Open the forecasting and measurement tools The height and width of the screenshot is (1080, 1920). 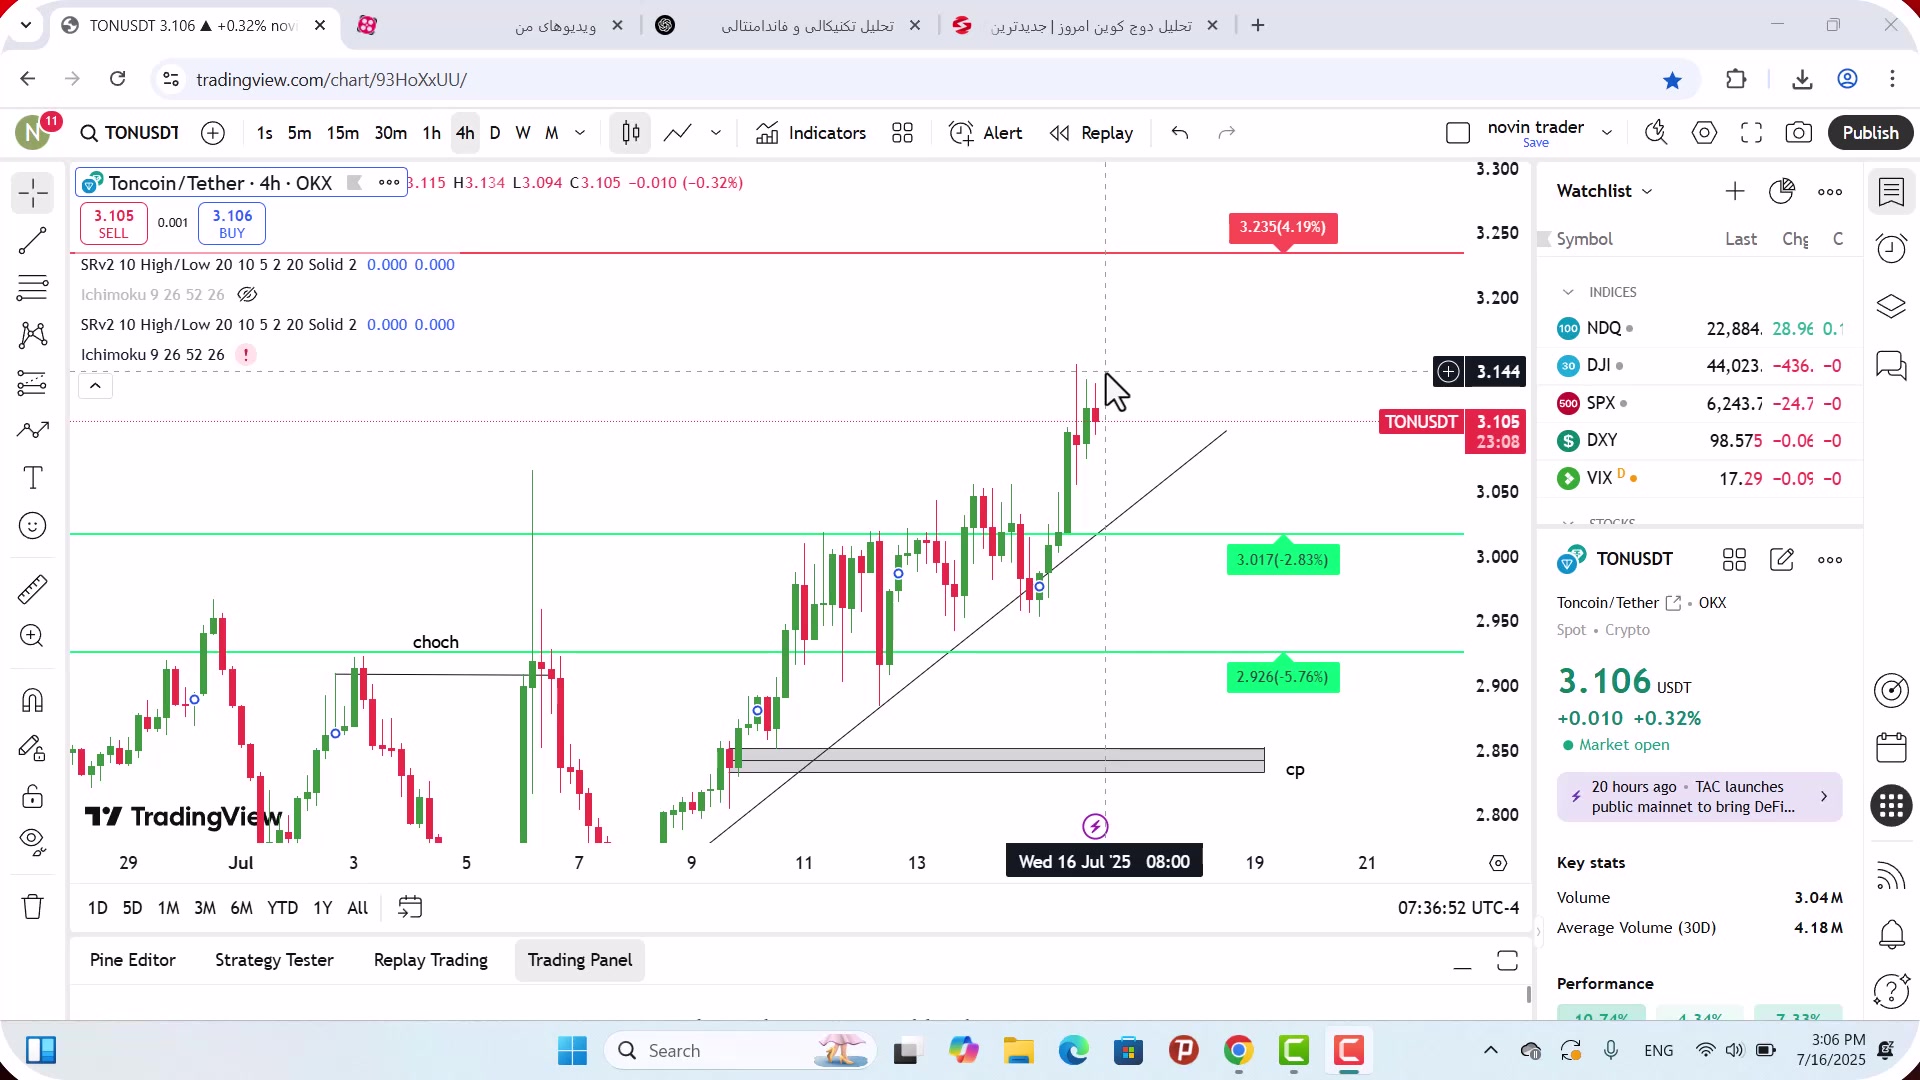coord(32,383)
